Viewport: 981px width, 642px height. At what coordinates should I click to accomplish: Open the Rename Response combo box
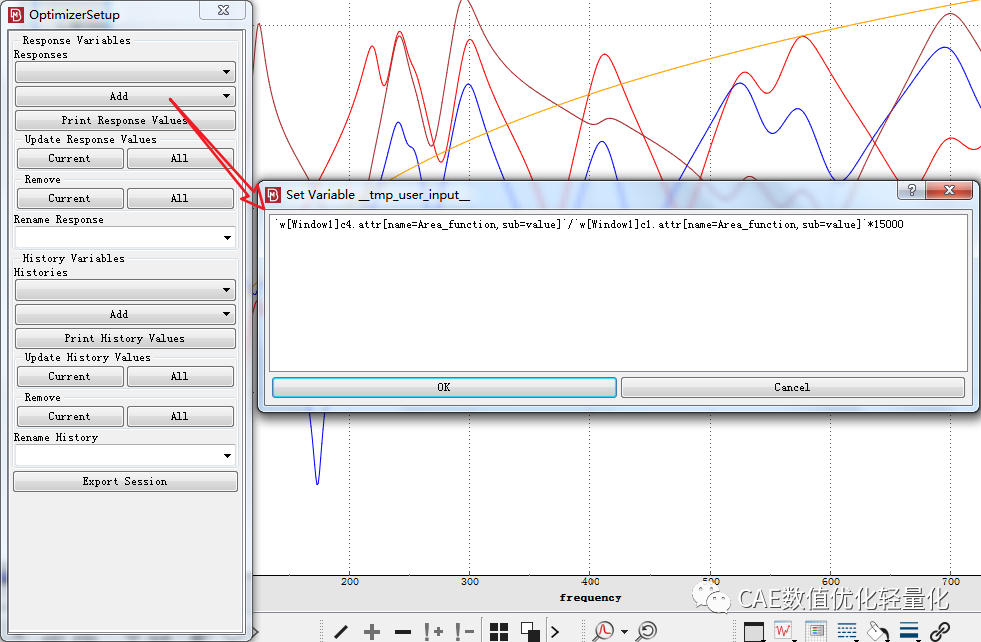click(x=125, y=238)
